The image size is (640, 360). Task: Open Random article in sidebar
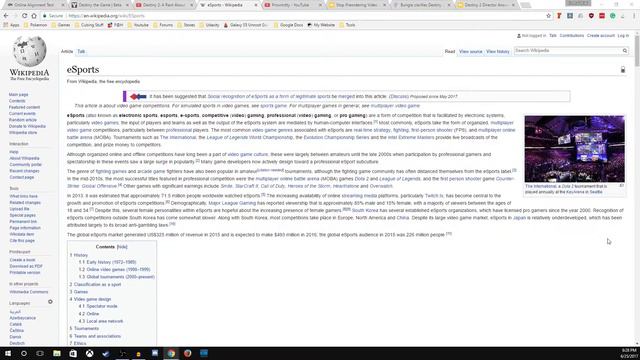pyautogui.click(x=23, y=120)
